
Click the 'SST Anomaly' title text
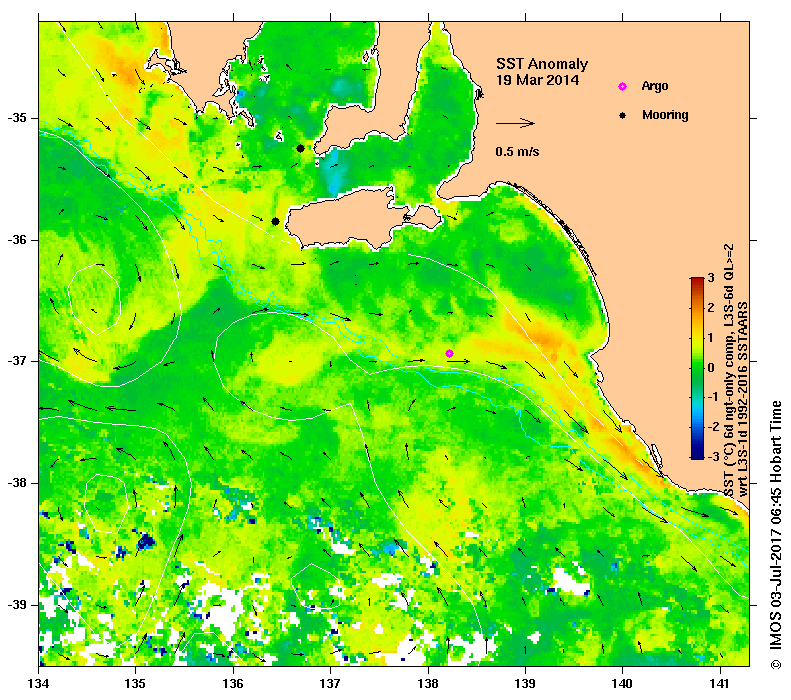(542, 64)
